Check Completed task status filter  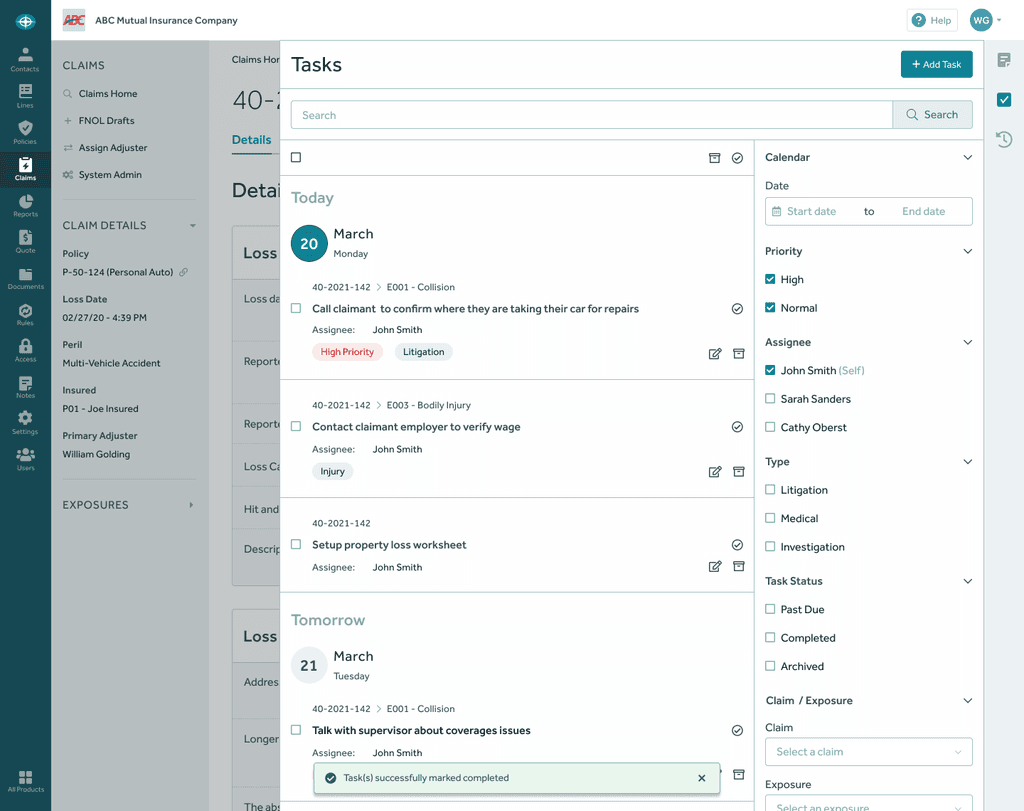click(x=770, y=637)
